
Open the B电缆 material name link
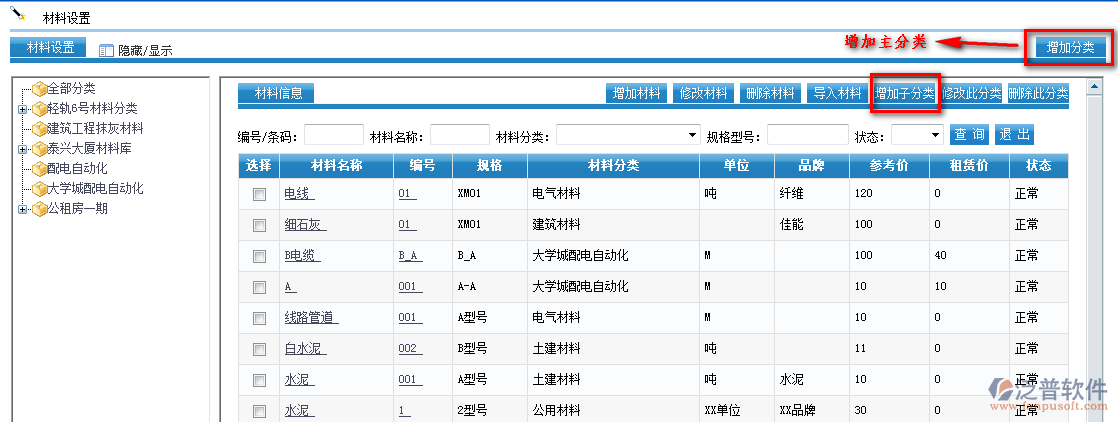click(x=303, y=256)
